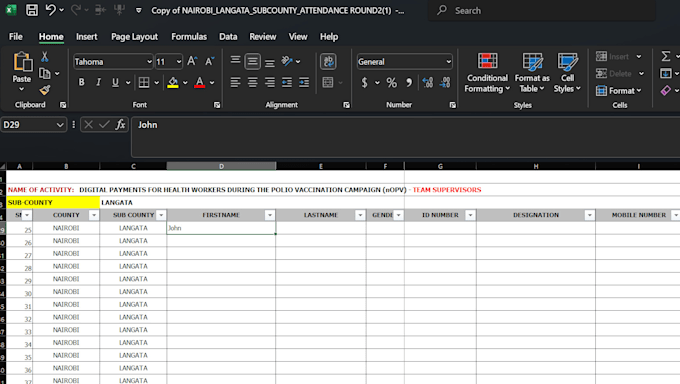
Task: Click Bottom Align icon
Action: (x=269, y=63)
